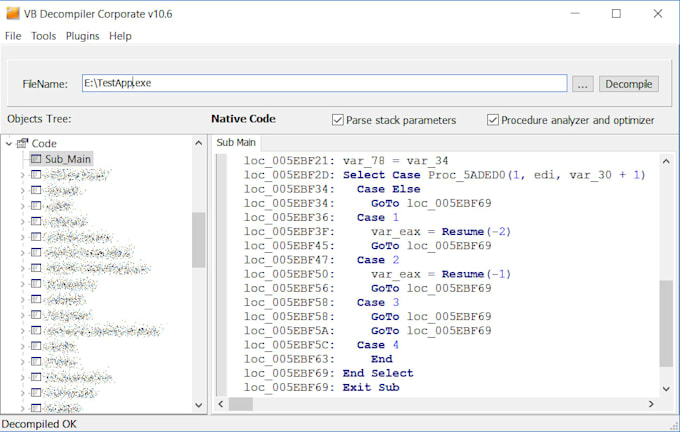The height and width of the screenshot is (432, 680).
Task: Minimize the VB Decompiler window
Action: pyautogui.click(x=575, y=14)
